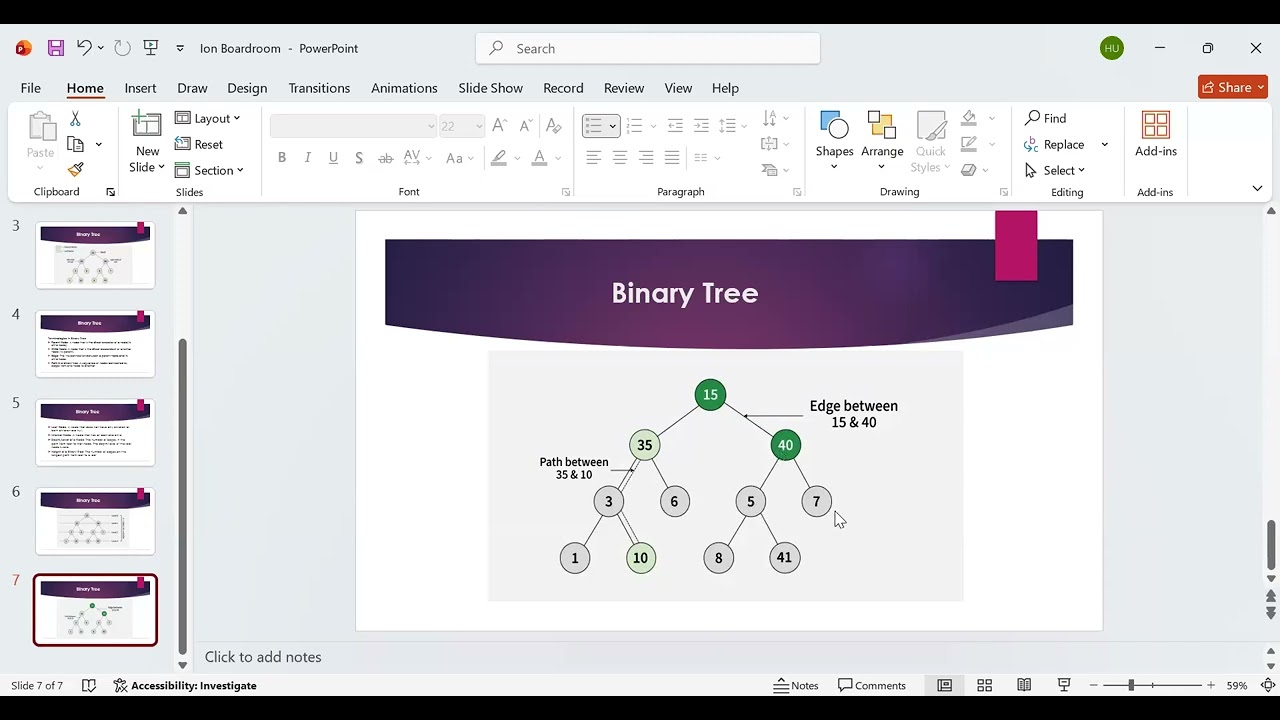Switch to the Insert tab
1280x720 pixels.
point(140,88)
